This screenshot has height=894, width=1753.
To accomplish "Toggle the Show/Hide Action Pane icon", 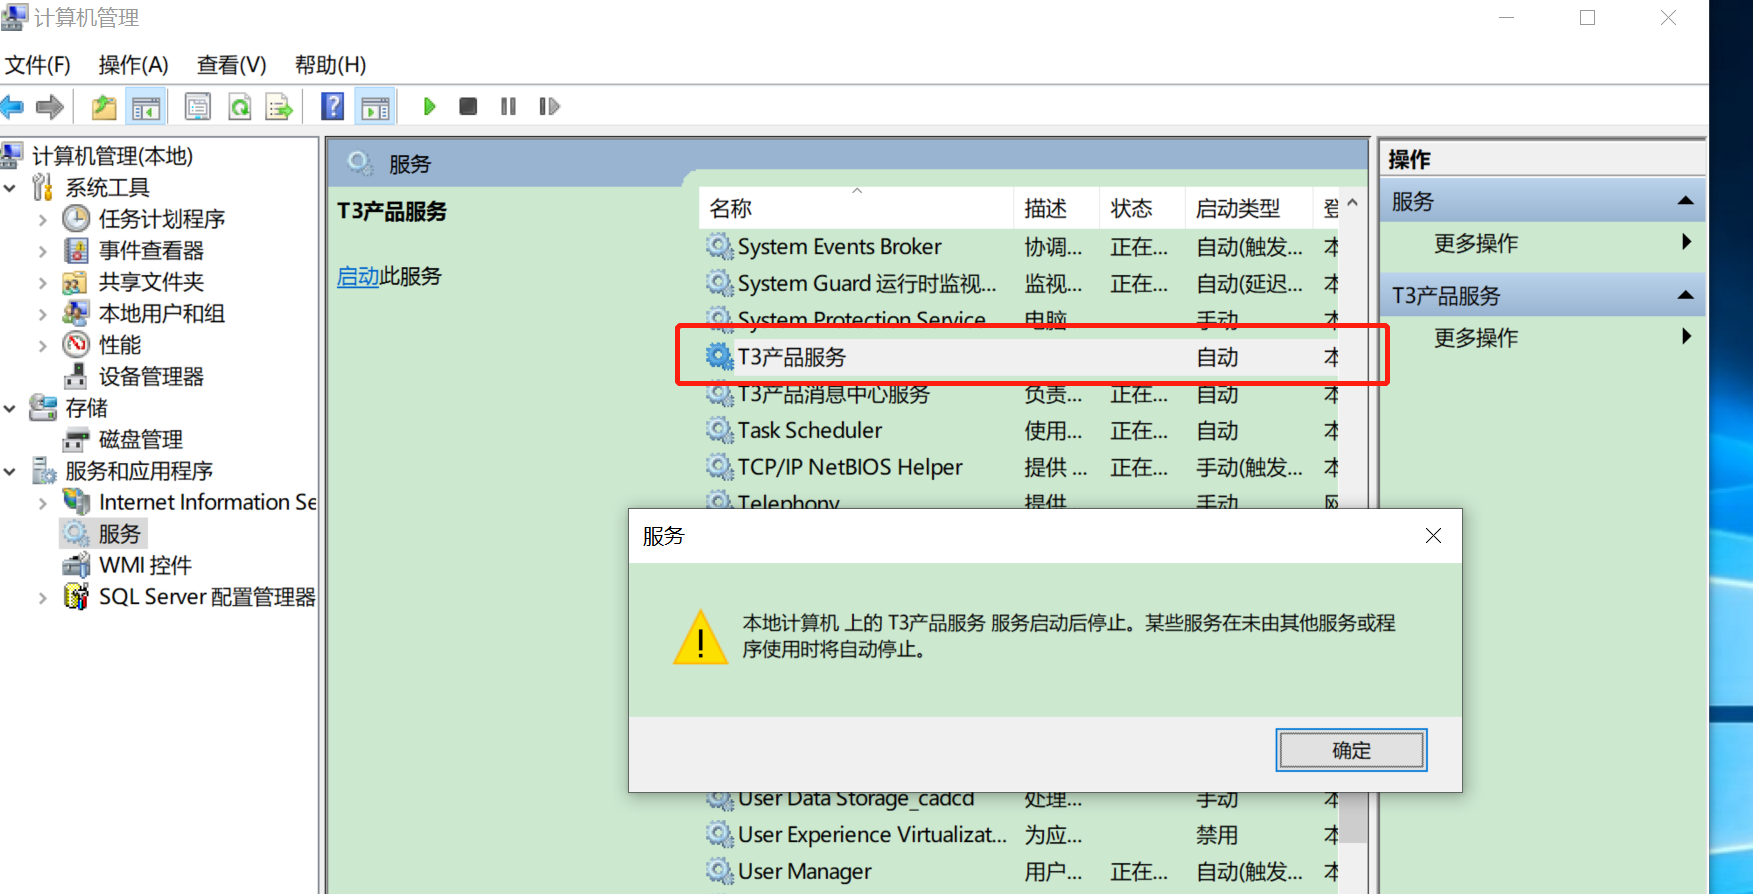I will pyautogui.click(x=376, y=106).
